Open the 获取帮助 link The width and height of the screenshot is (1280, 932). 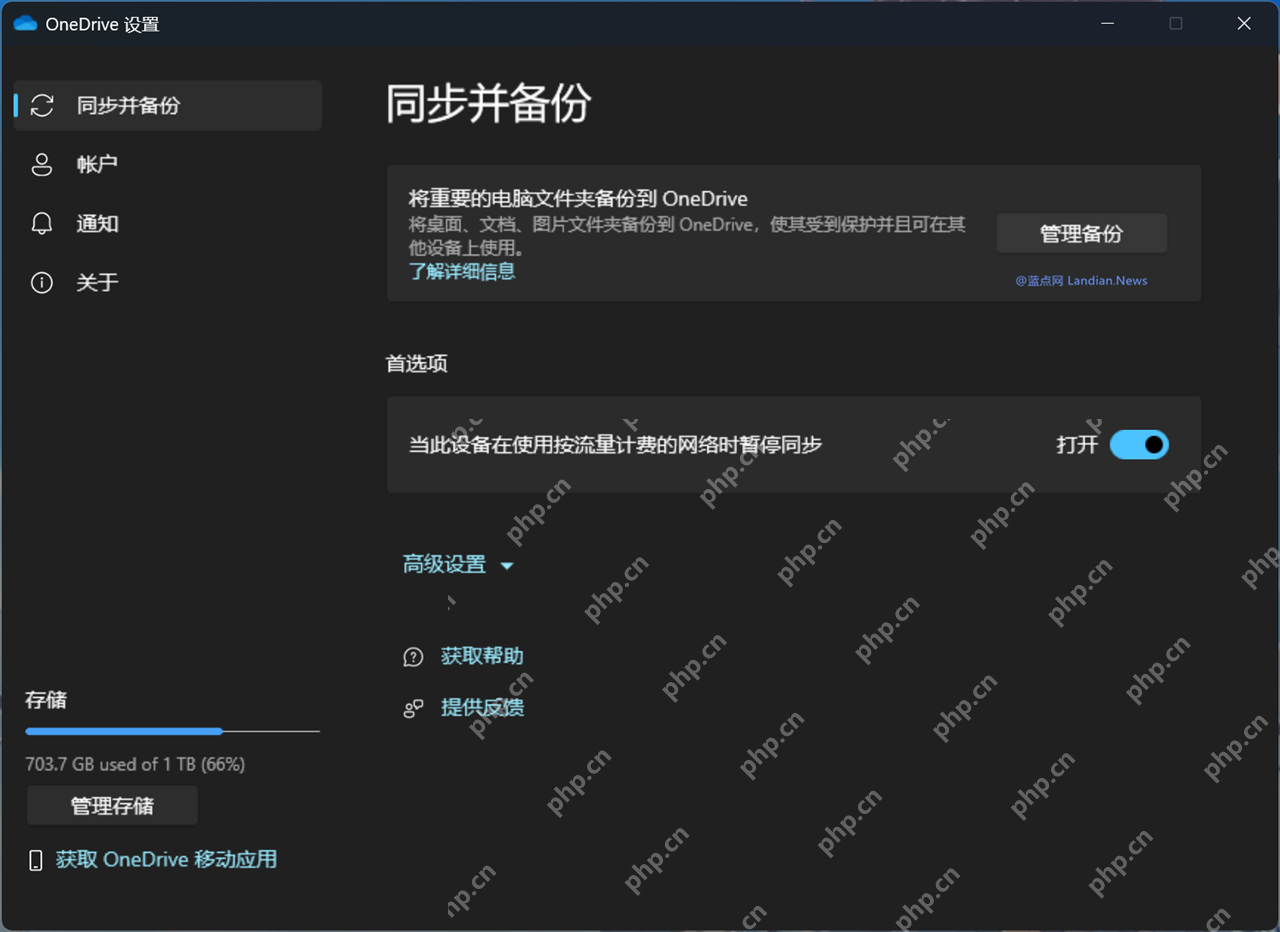(x=482, y=656)
